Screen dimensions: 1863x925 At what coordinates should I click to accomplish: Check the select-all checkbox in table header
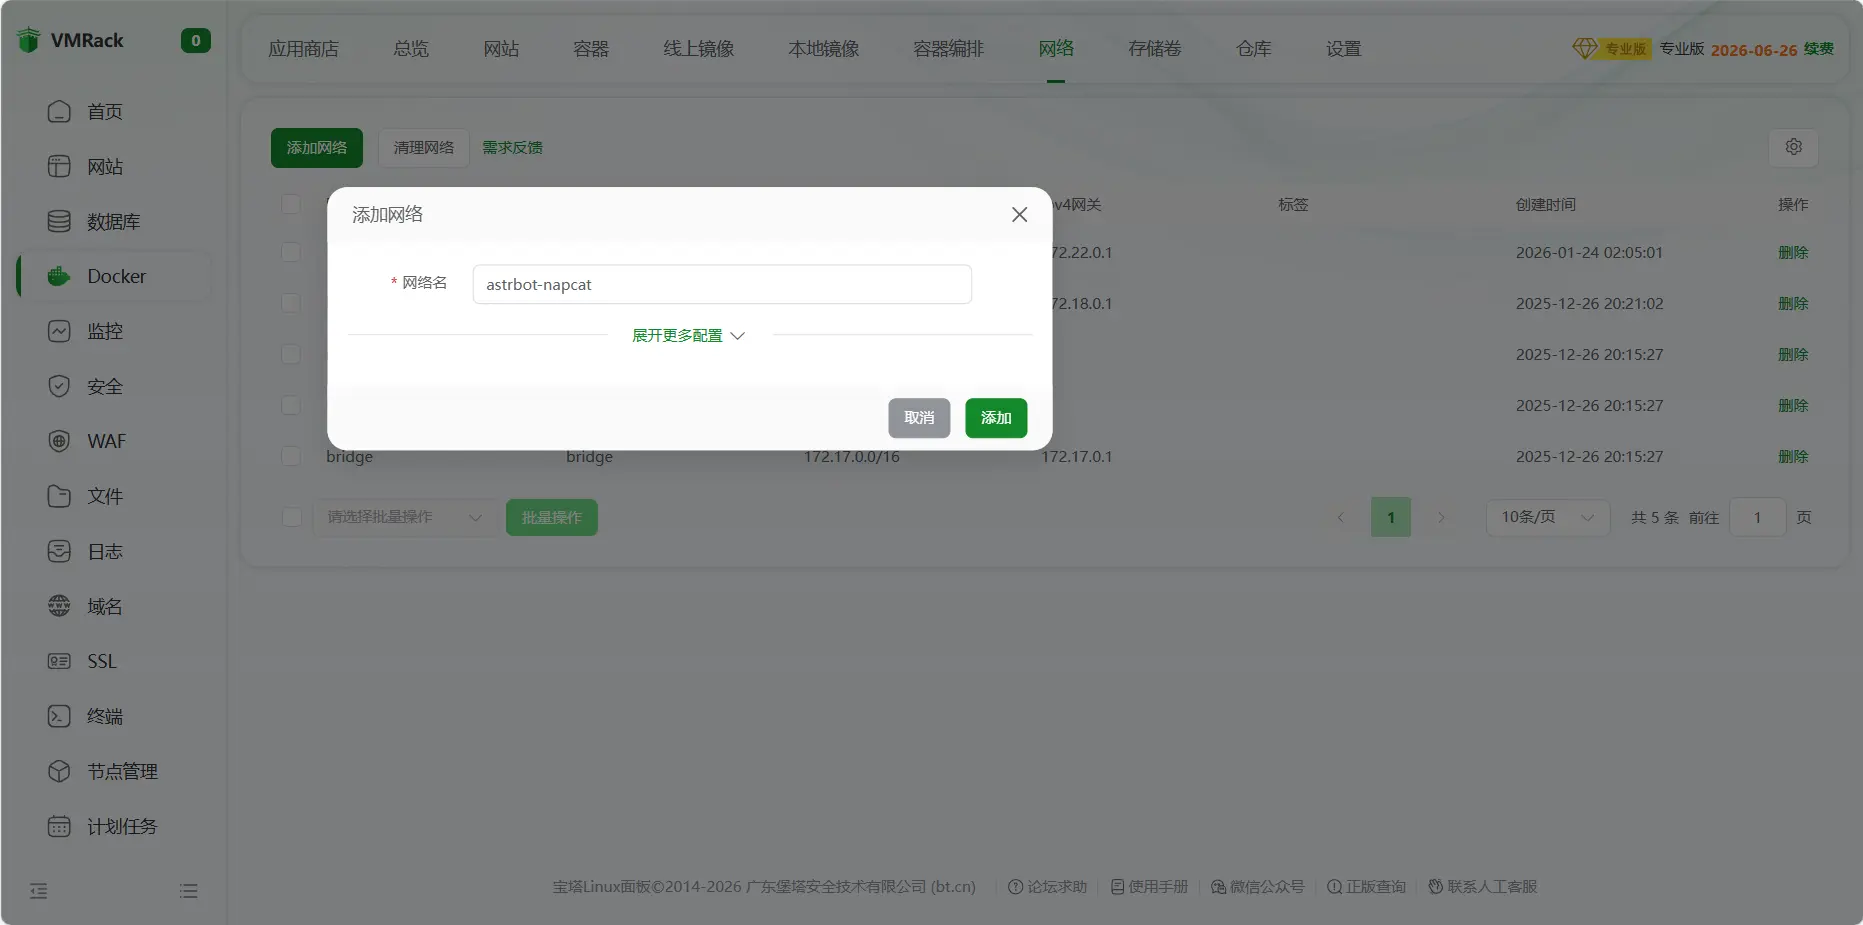[291, 204]
